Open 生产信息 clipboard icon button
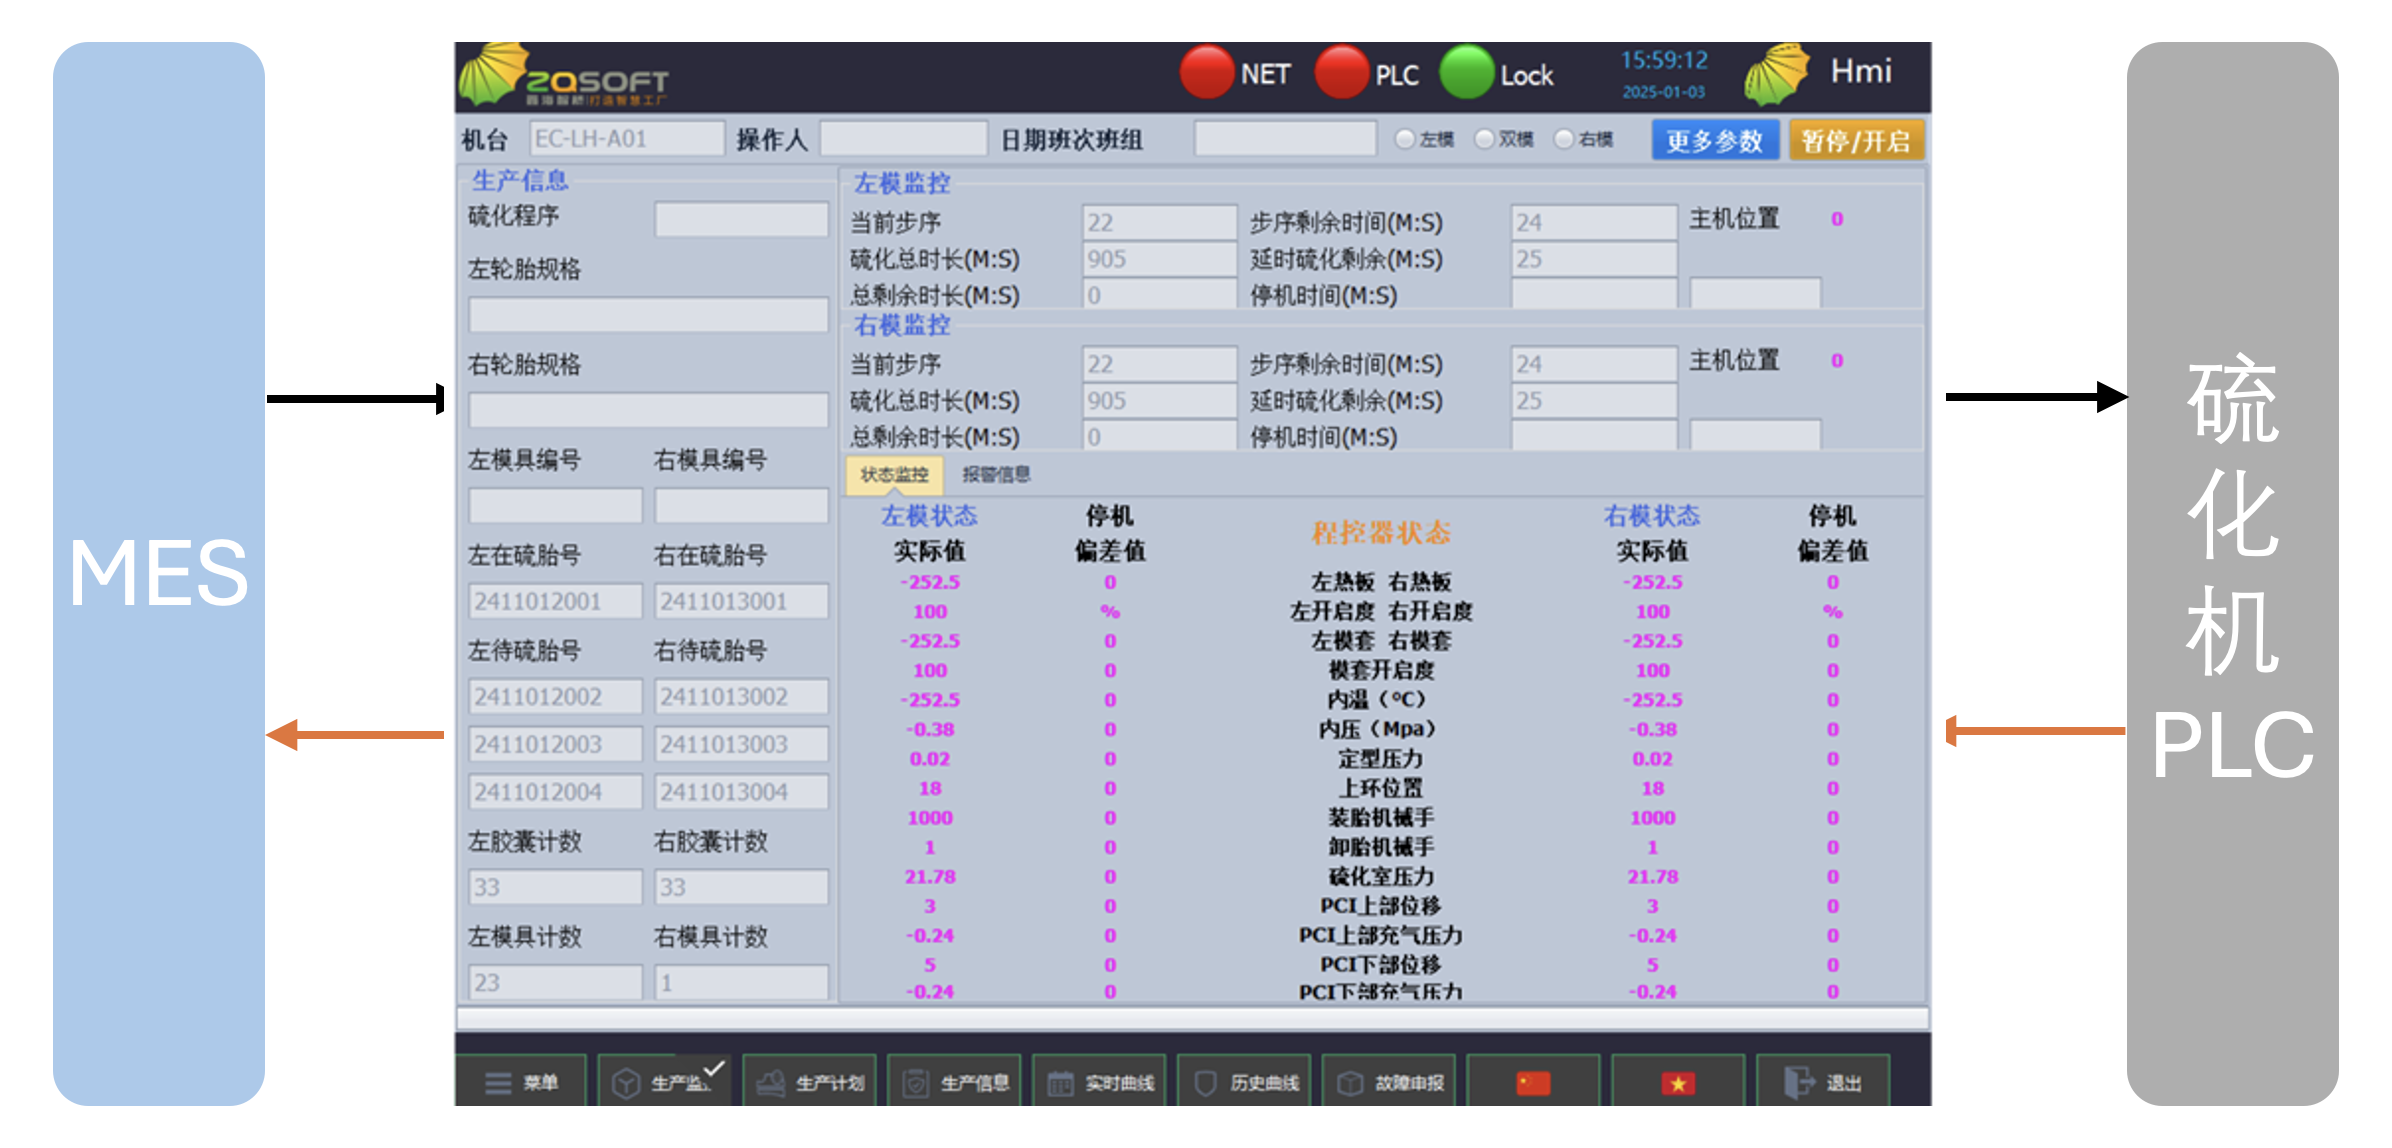Image resolution: width=2392 pixels, height=1148 pixels. [x=915, y=1083]
